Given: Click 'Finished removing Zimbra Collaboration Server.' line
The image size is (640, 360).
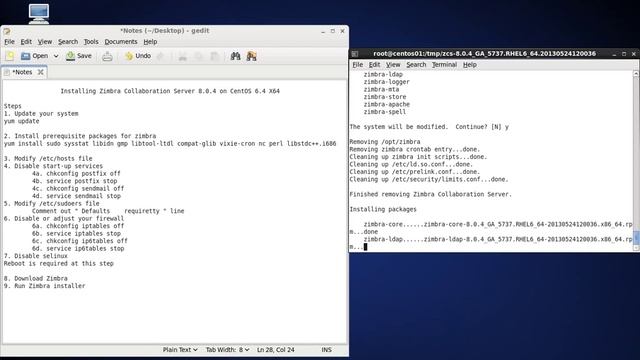Looking at the screenshot, I should (430, 194).
